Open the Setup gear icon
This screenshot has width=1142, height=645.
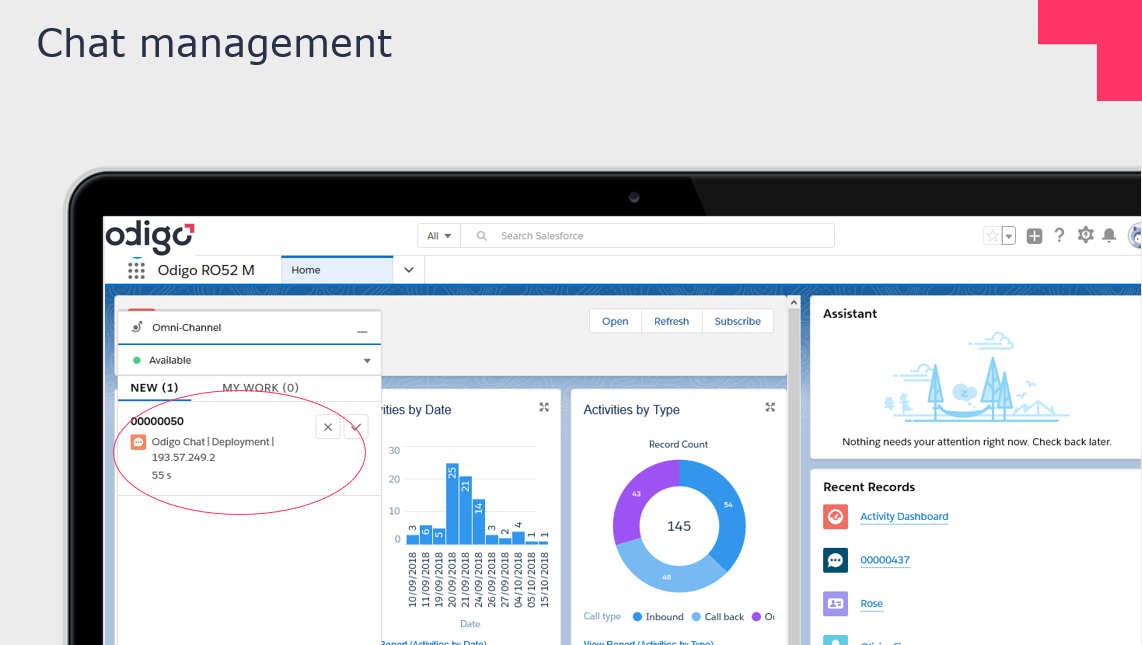pyautogui.click(x=1085, y=235)
